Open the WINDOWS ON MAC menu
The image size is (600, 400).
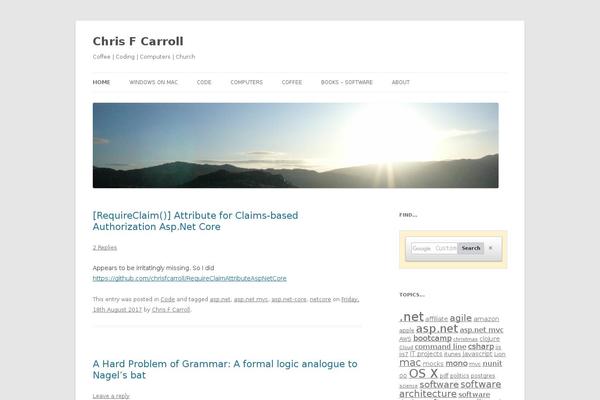153,82
